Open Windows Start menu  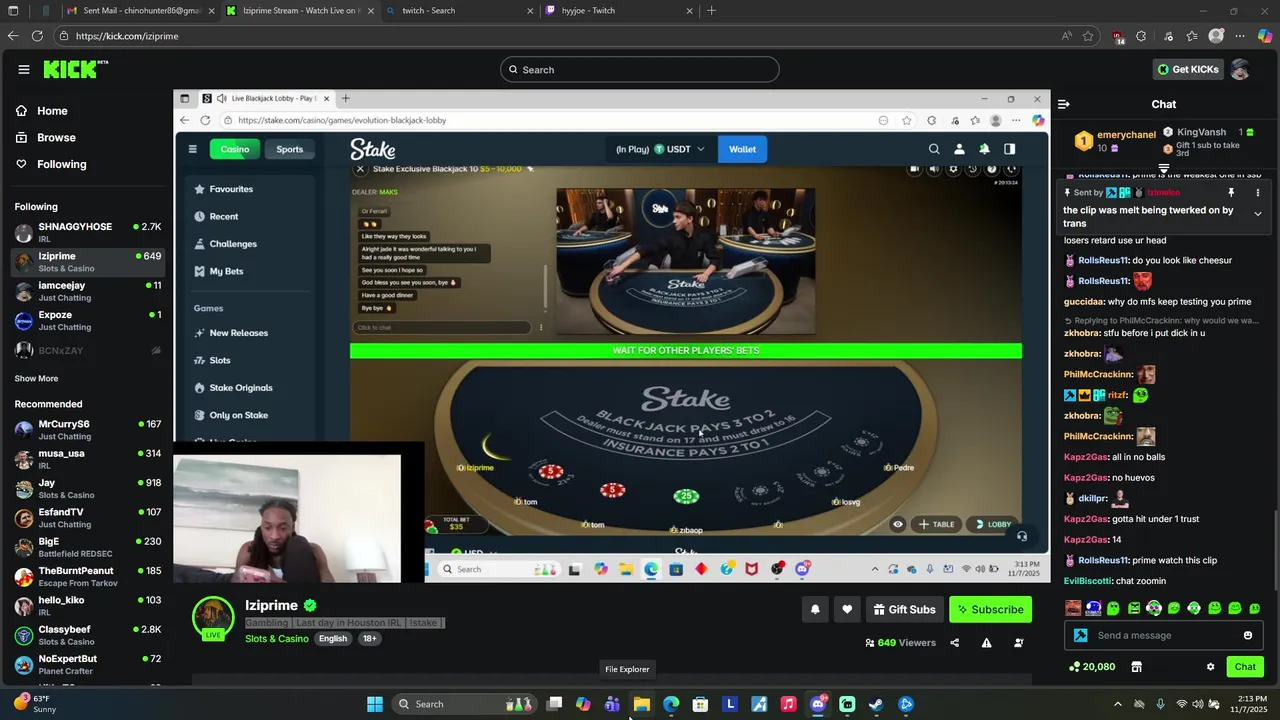coord(375,704)
